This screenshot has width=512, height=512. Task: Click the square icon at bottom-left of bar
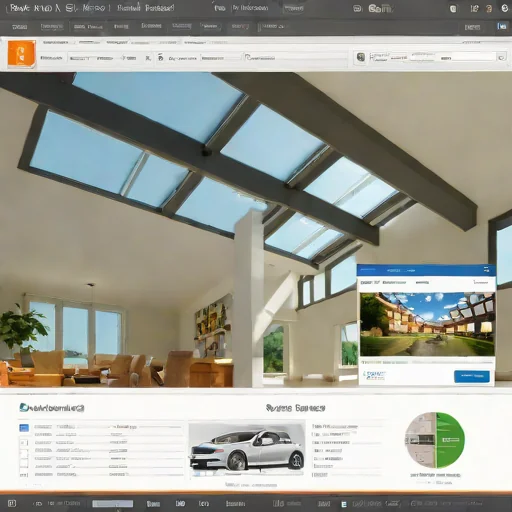(12, 503)
